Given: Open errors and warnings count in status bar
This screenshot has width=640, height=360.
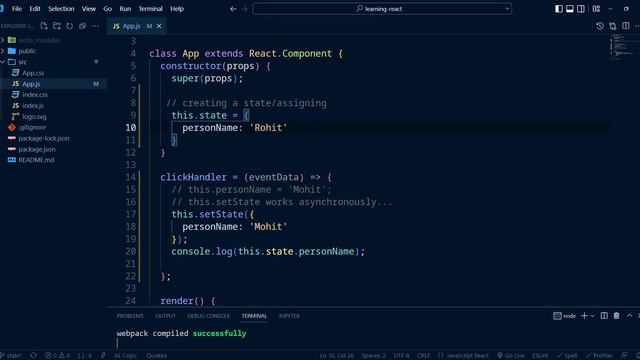Looking at the screenshot, I should (x=58, y=356).
